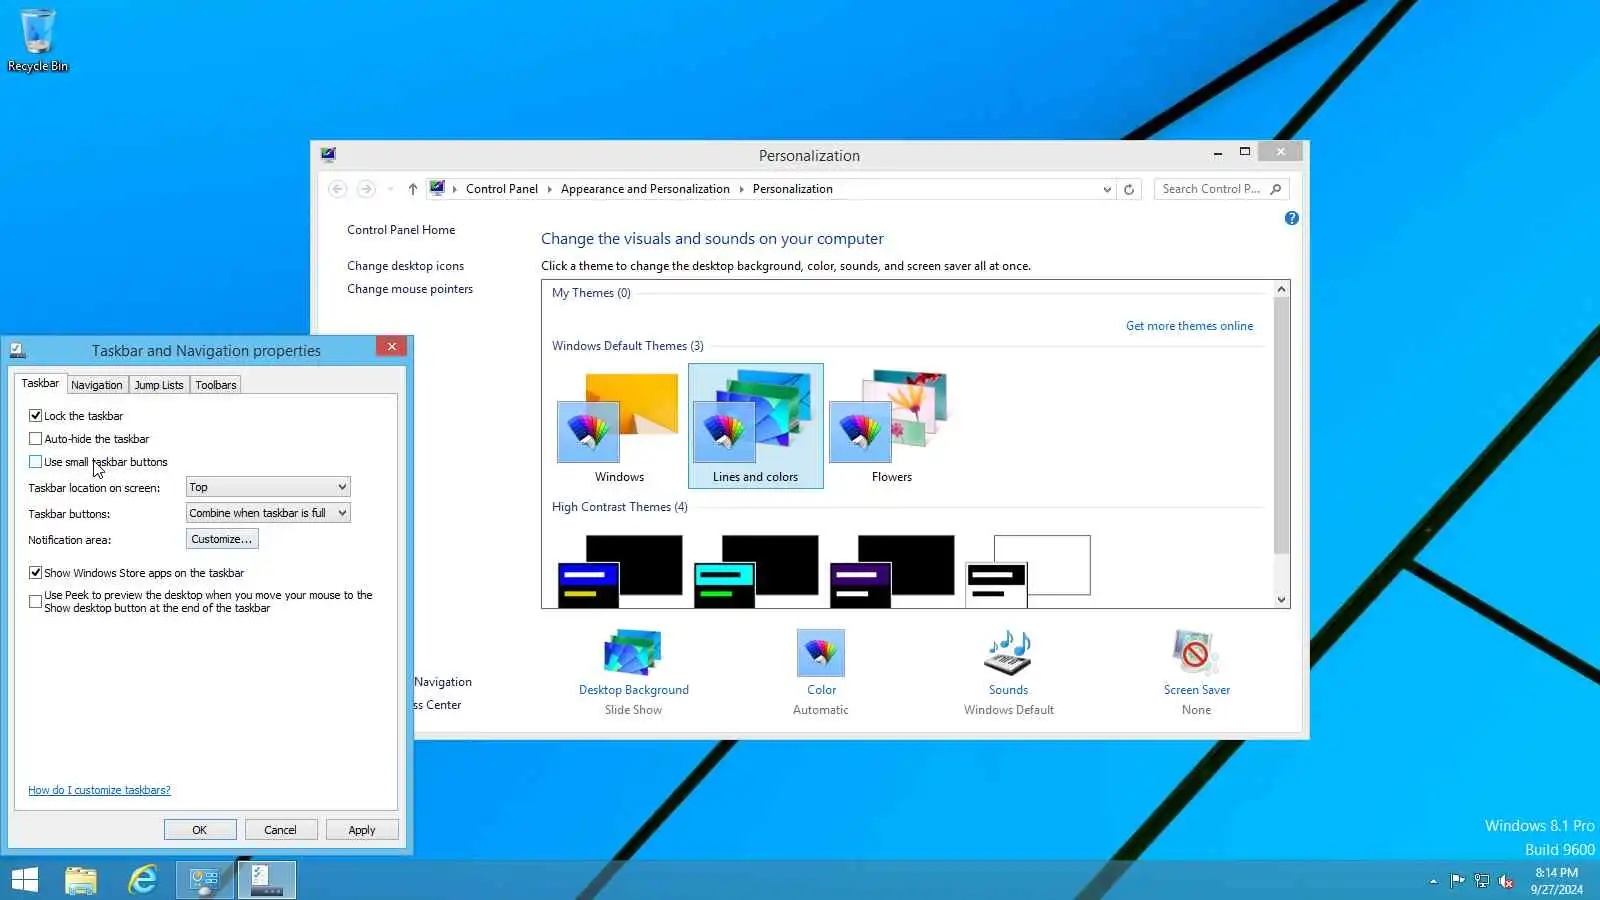Open How do I customize taskbars link
Screen dimensions: 1600x900
[x=99, y=790]
